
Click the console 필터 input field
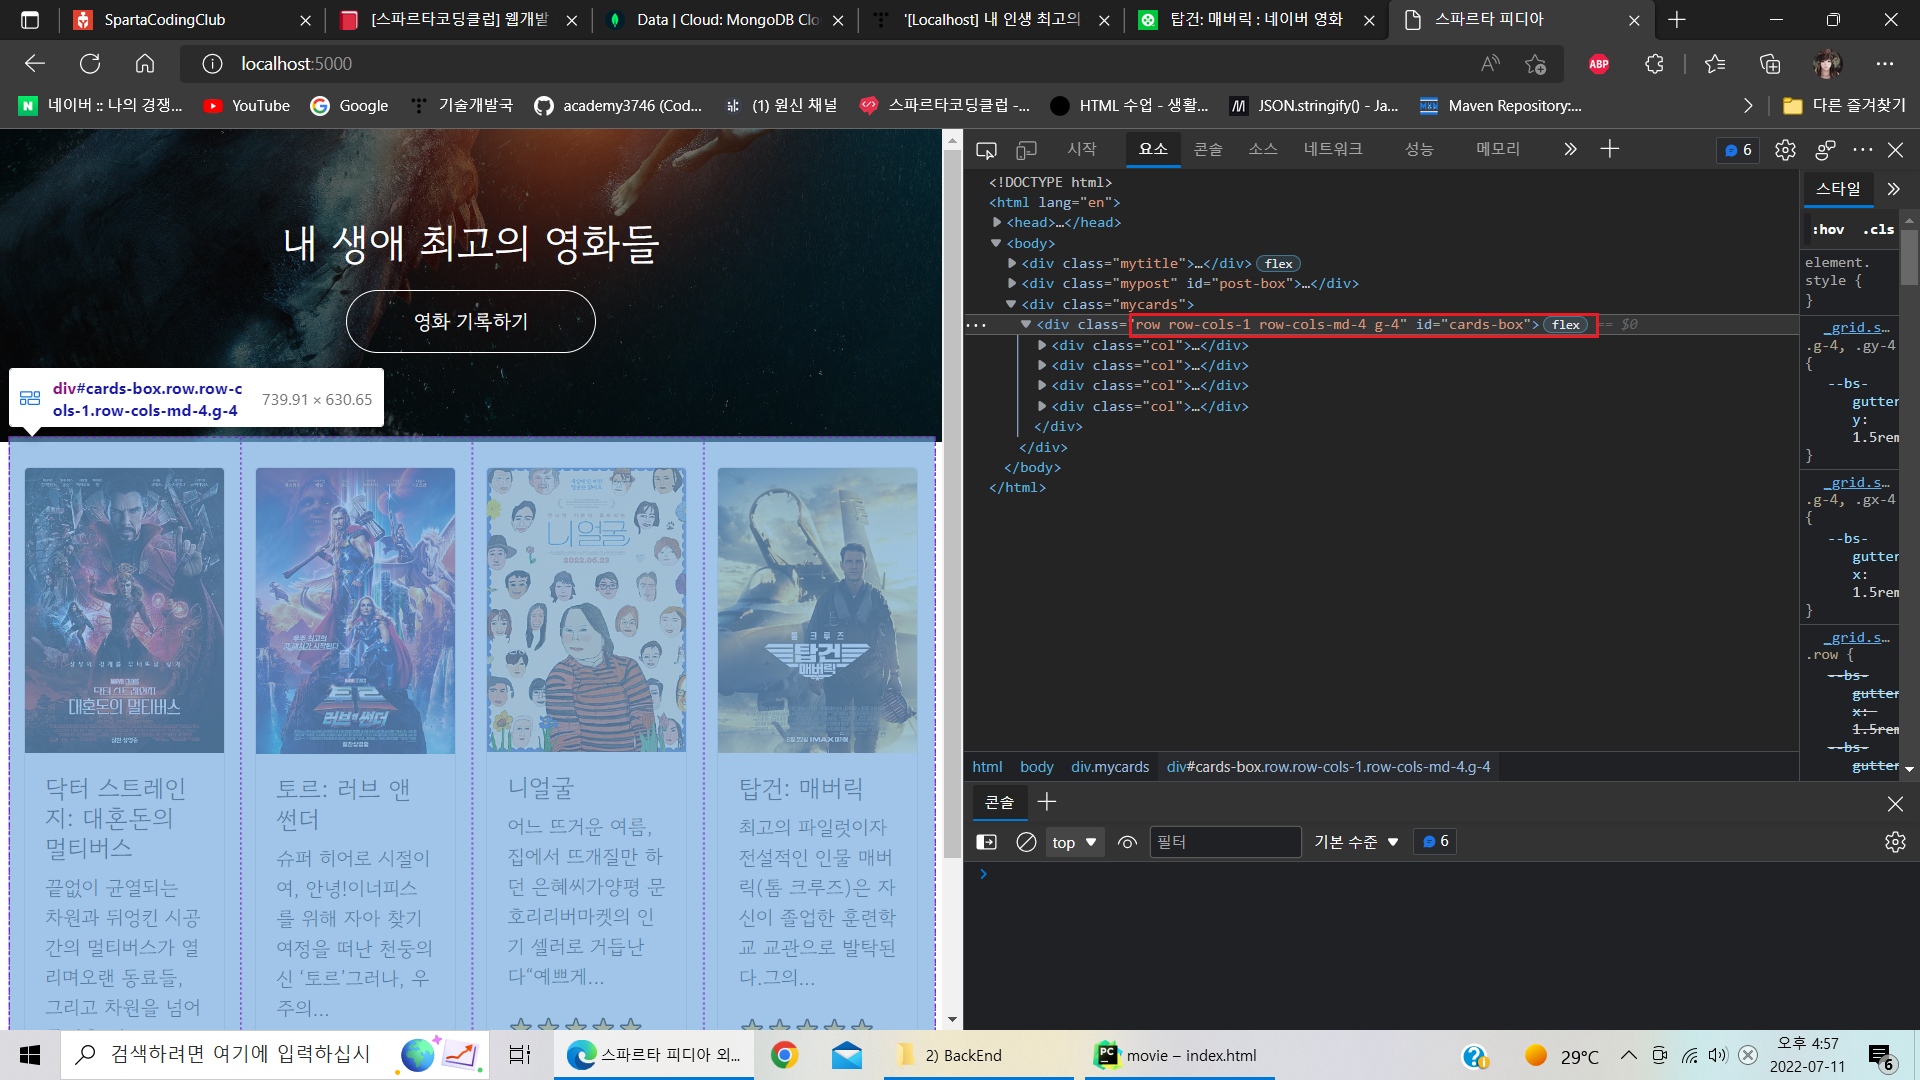[x=1225, y=842]
